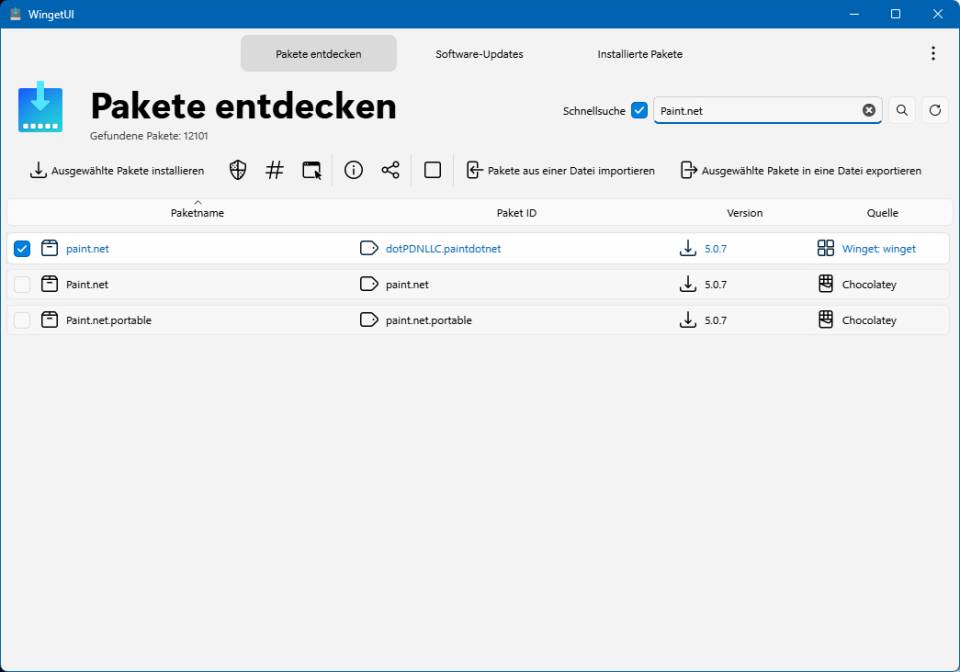Enable interactive installation via window-cursor icon

tap(312, 170)
